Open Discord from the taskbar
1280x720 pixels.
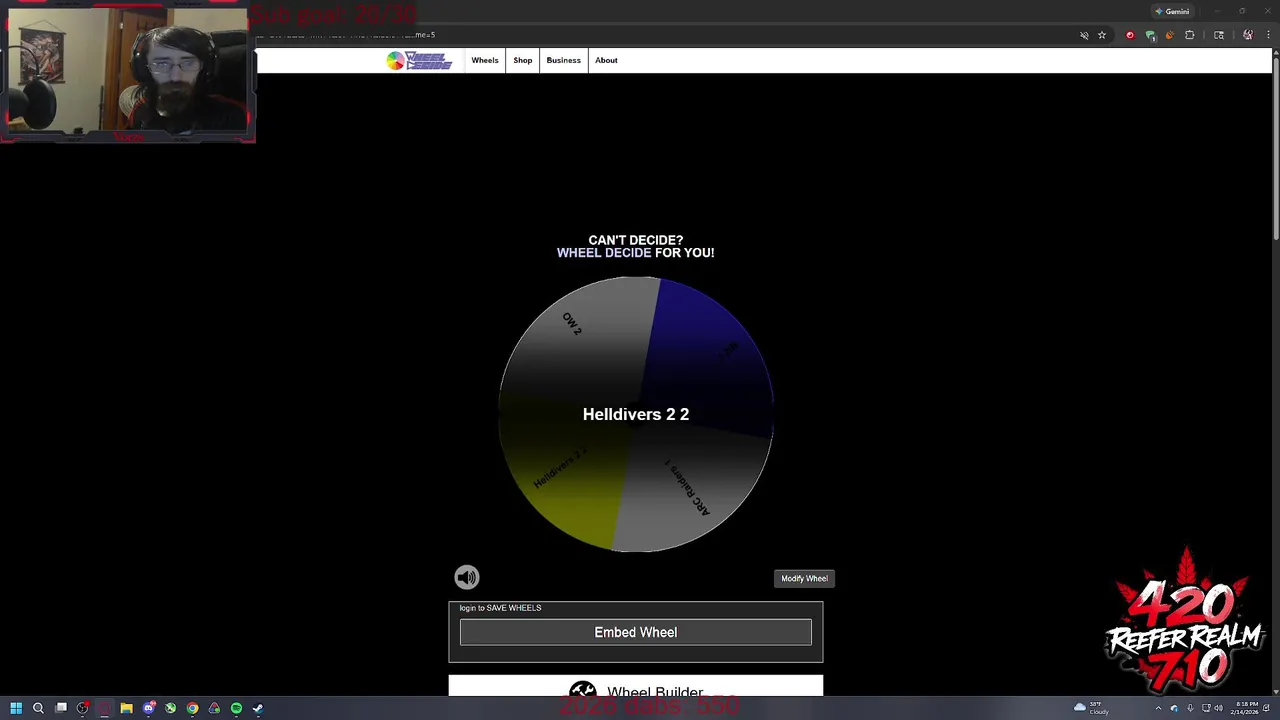(x=149, y=708)
